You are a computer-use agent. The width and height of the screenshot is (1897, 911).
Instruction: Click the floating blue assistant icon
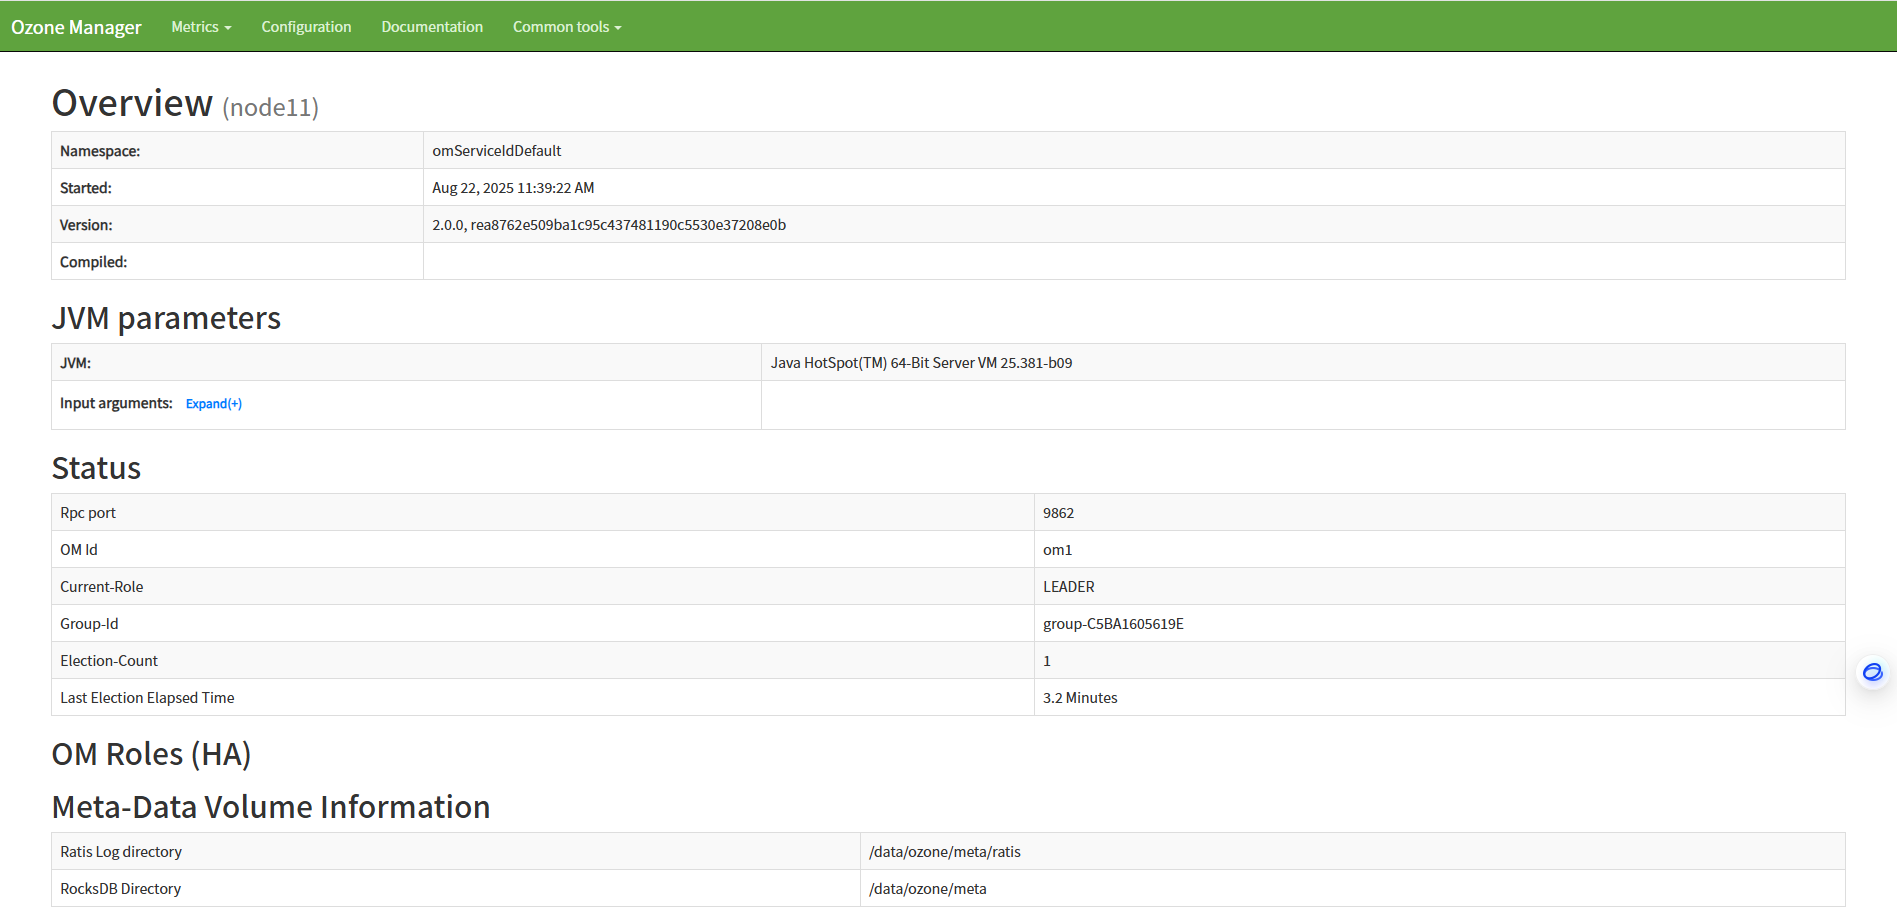[x=1872, y=672]
